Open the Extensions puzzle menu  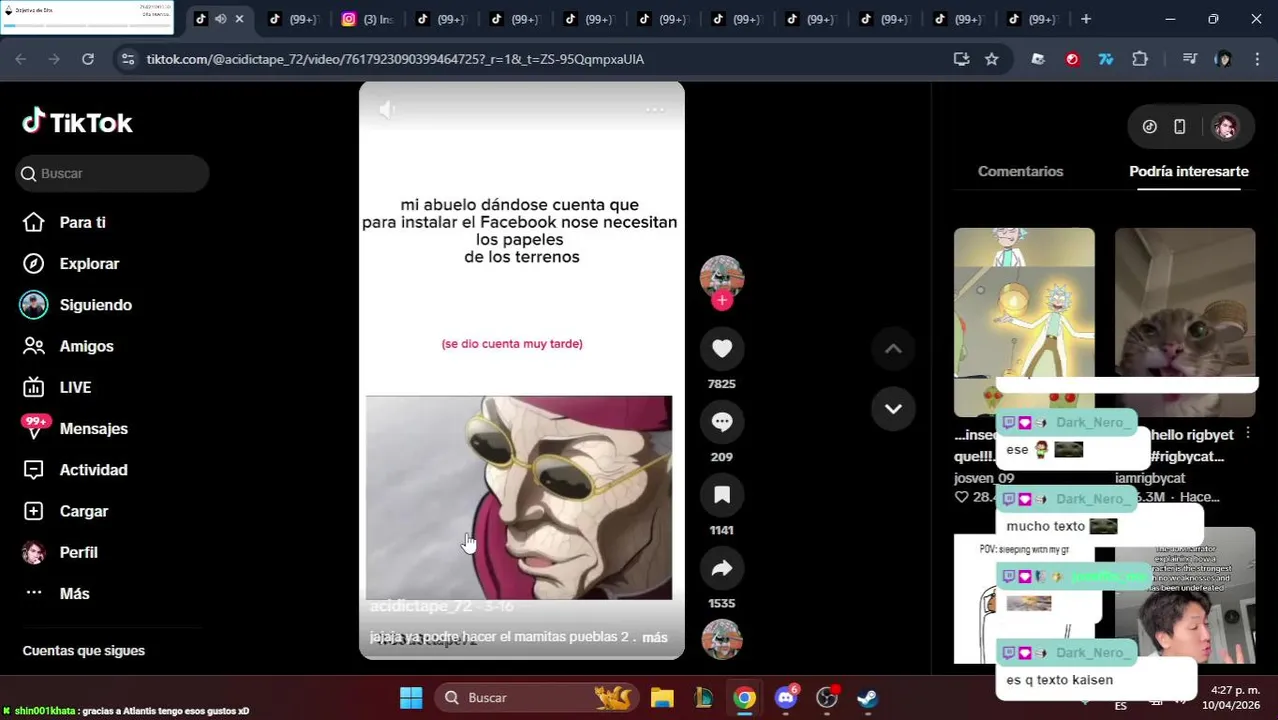click(1140, 59)
